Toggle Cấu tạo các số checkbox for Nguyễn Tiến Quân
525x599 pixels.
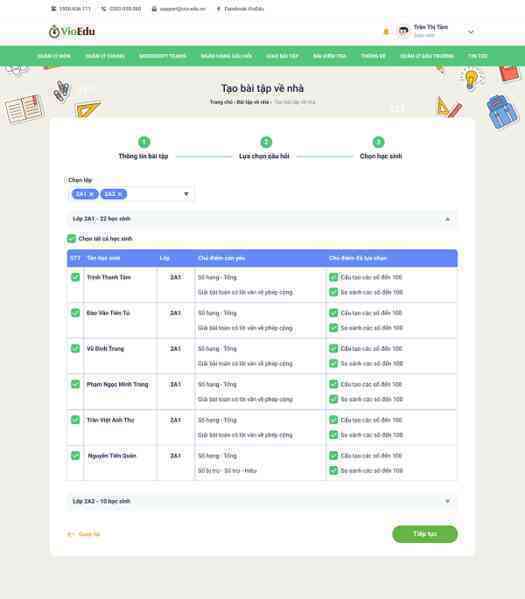(334, 456)
